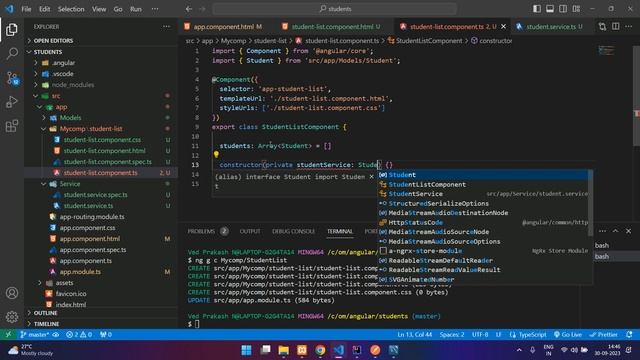Toggle the secondary side bar layout icon
This screenshot has width=640, height=360.
563,9
